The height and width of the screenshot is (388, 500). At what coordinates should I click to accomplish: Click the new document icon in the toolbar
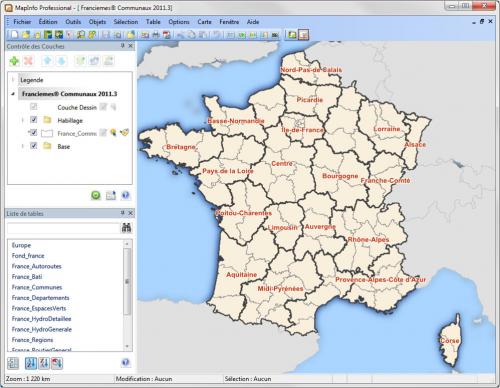pos(15,35)
